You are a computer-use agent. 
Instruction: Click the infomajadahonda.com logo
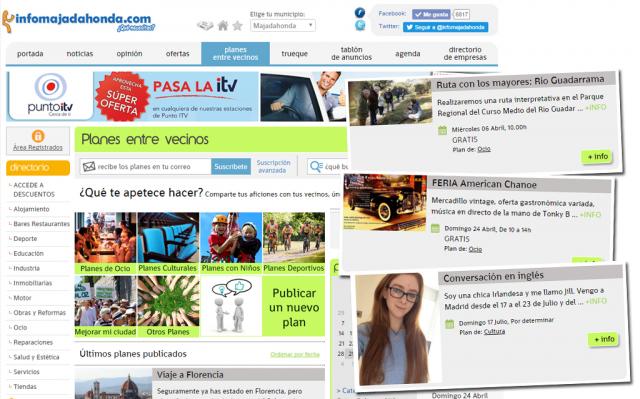78,21
